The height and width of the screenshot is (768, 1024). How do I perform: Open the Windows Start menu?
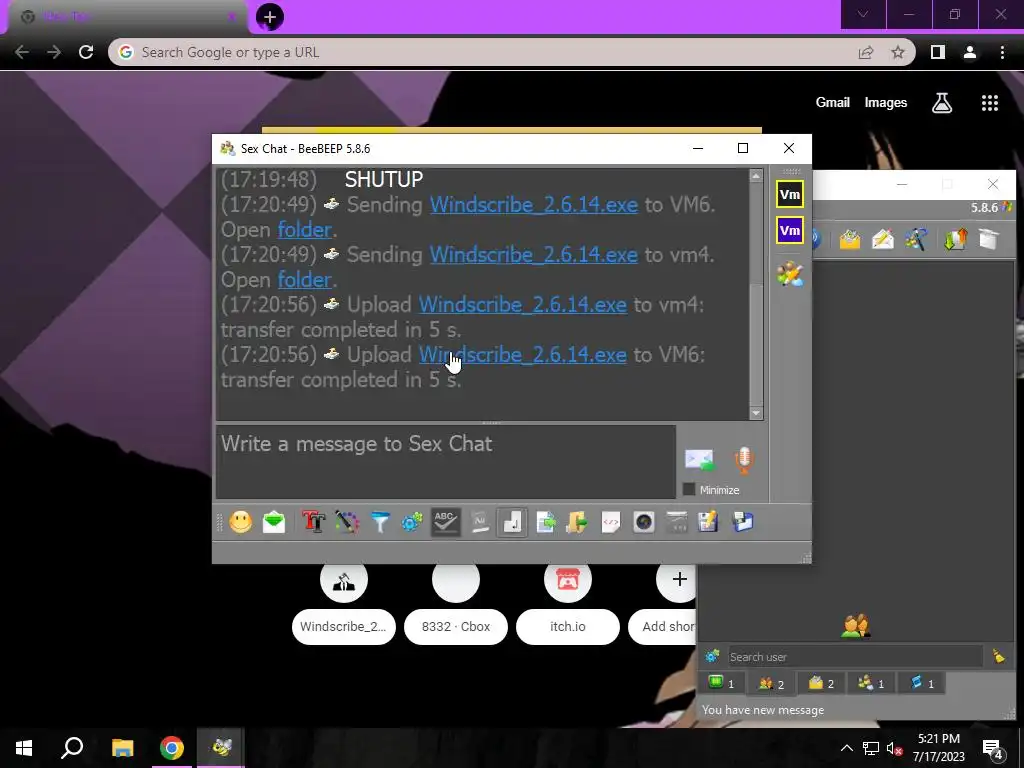(24, 748)
